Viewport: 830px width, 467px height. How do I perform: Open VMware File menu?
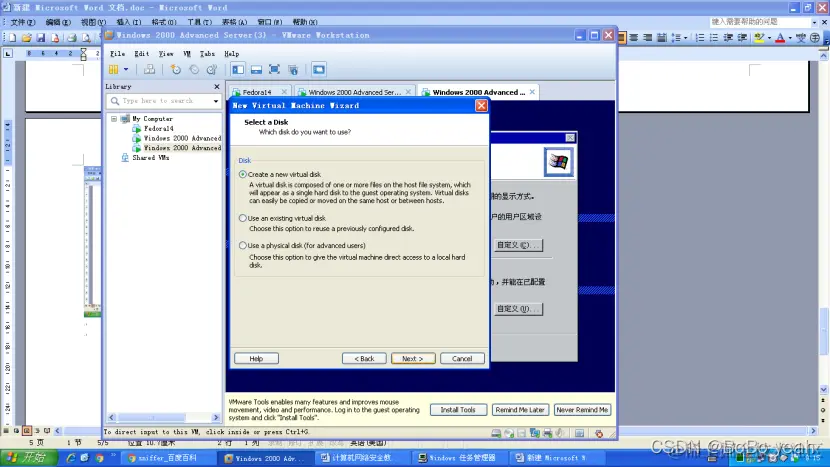pyautogui.click(x=118, y=53)
